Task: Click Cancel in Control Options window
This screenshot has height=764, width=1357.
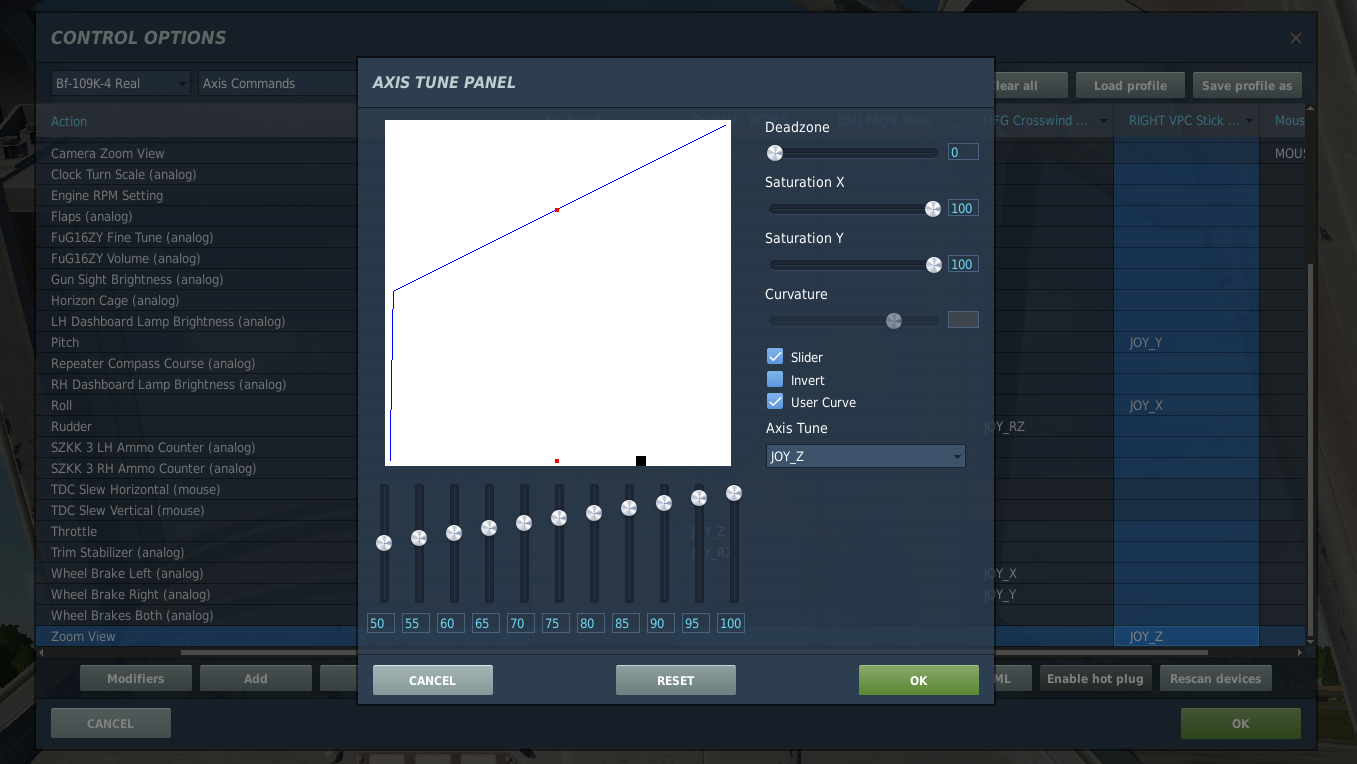Action: pos(111,723)
